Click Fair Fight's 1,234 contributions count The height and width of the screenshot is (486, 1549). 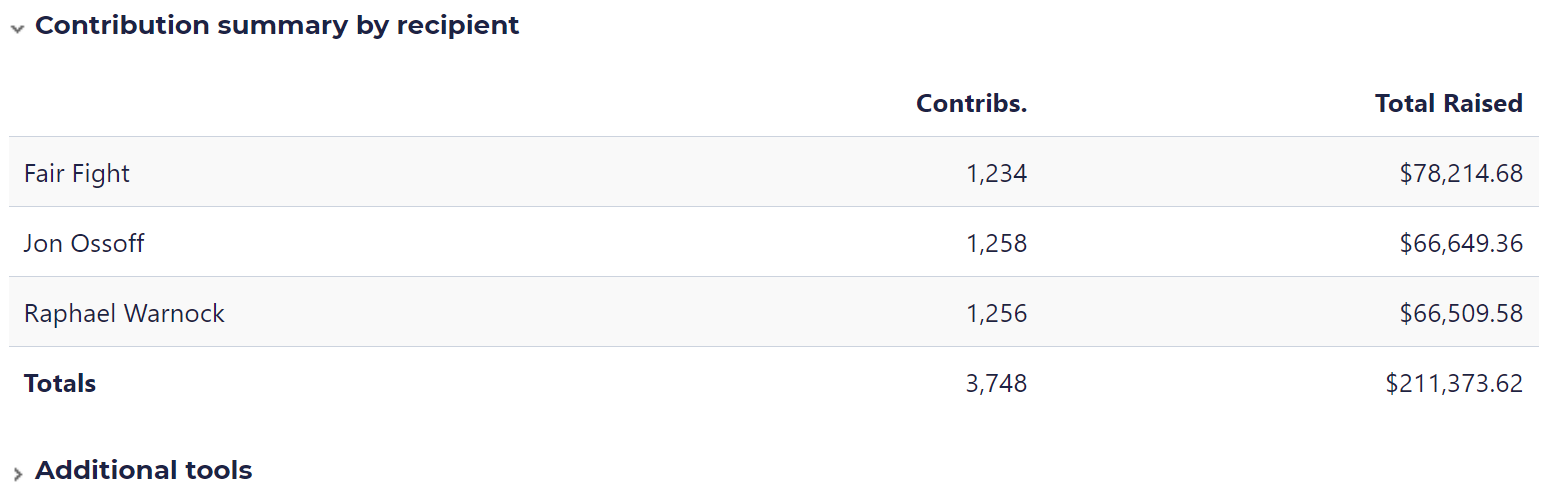(996, 173)
